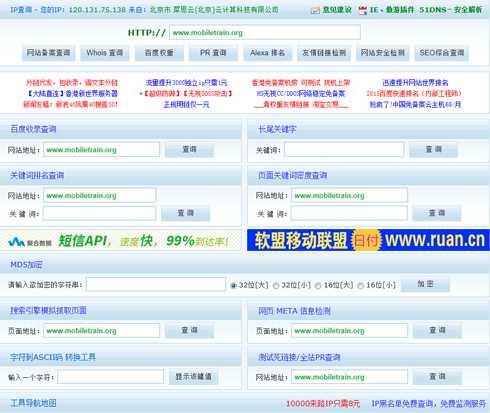
Task: Open the 工具导航地图 link
Action: coord(33,403)
